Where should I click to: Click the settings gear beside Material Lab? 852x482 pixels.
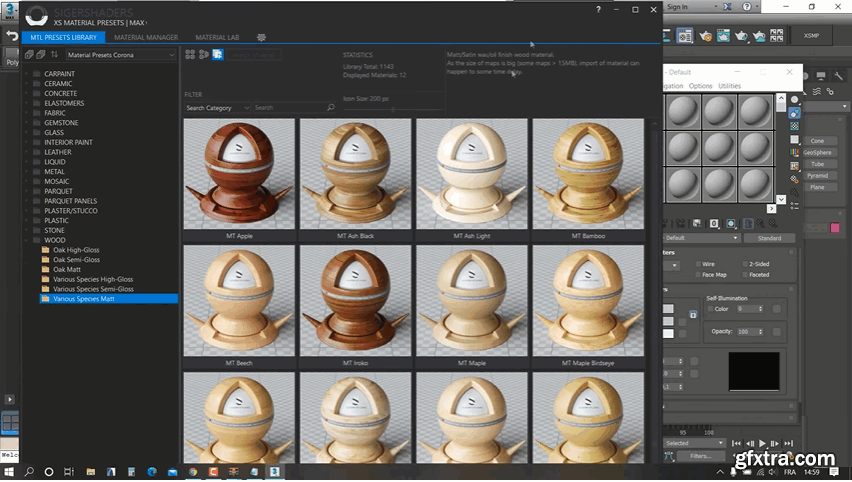click(261, 37)
